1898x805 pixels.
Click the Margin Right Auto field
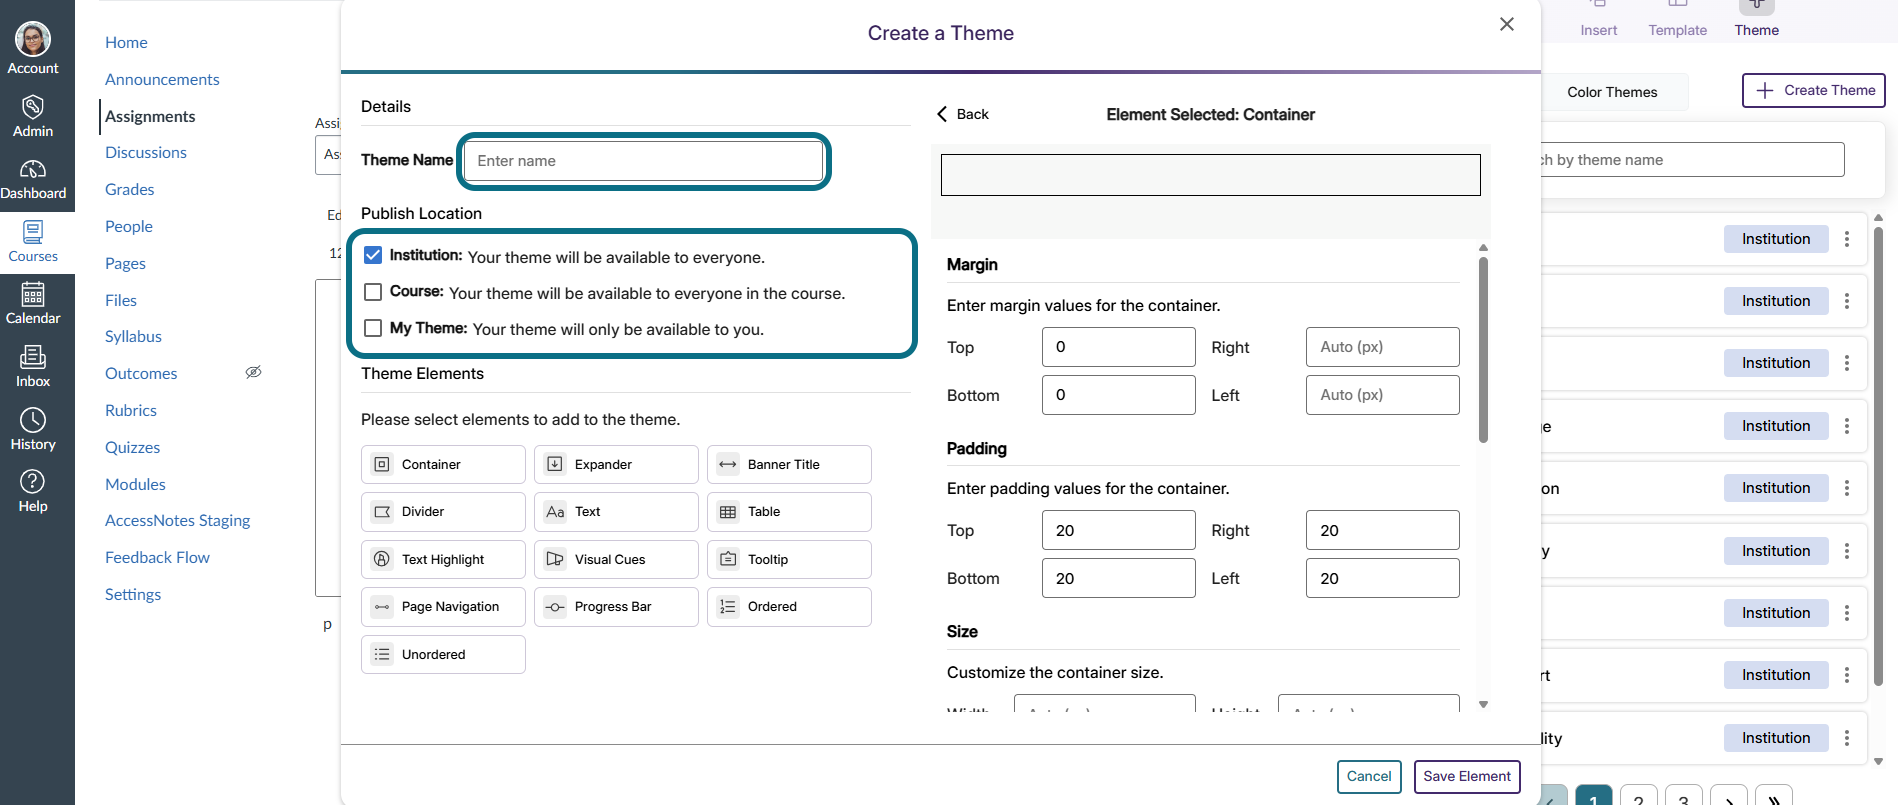[x=1382, y=347]
